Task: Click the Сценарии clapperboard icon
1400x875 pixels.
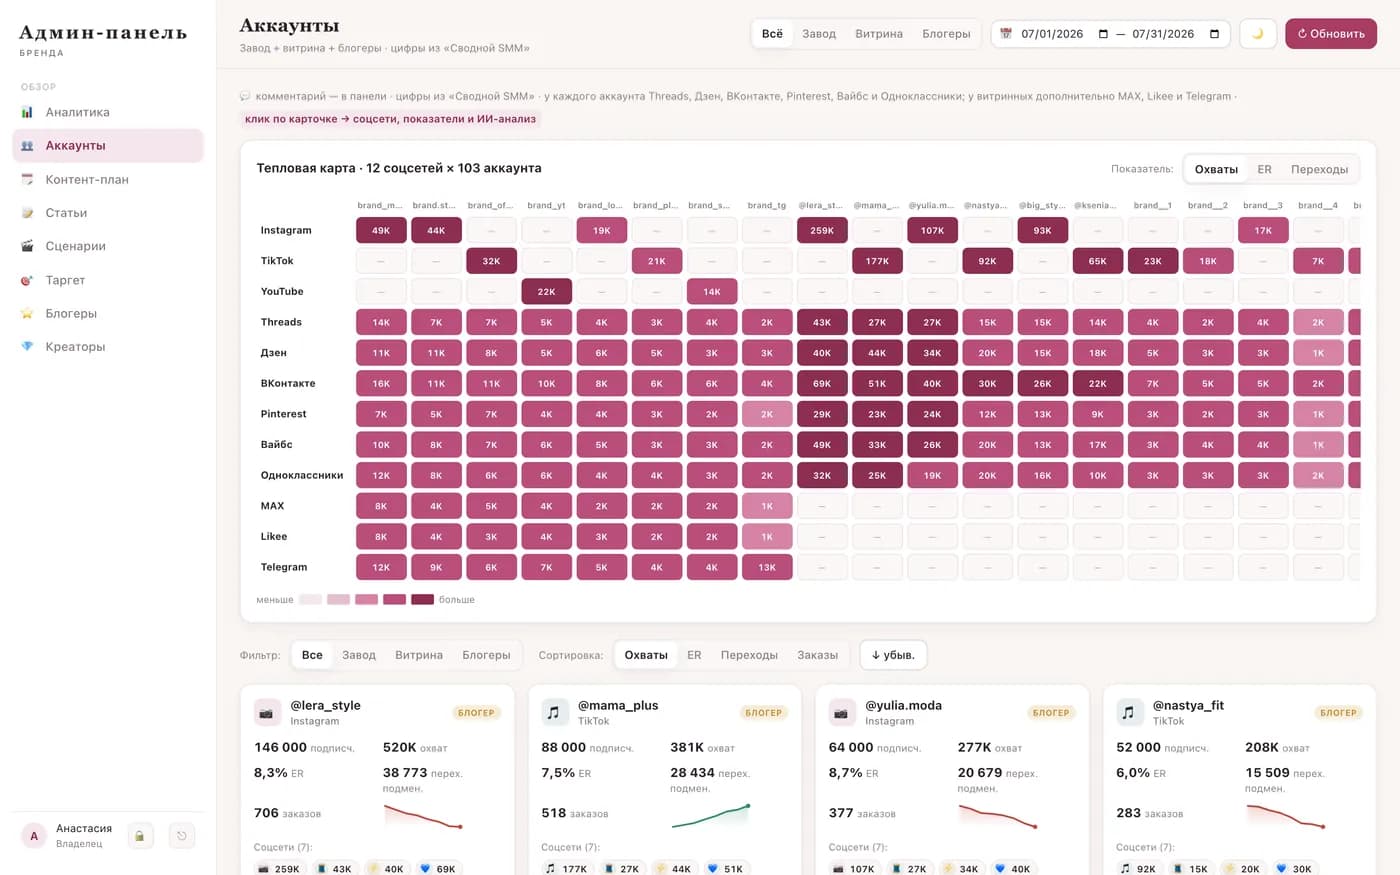Action: [x=27, y=246]
